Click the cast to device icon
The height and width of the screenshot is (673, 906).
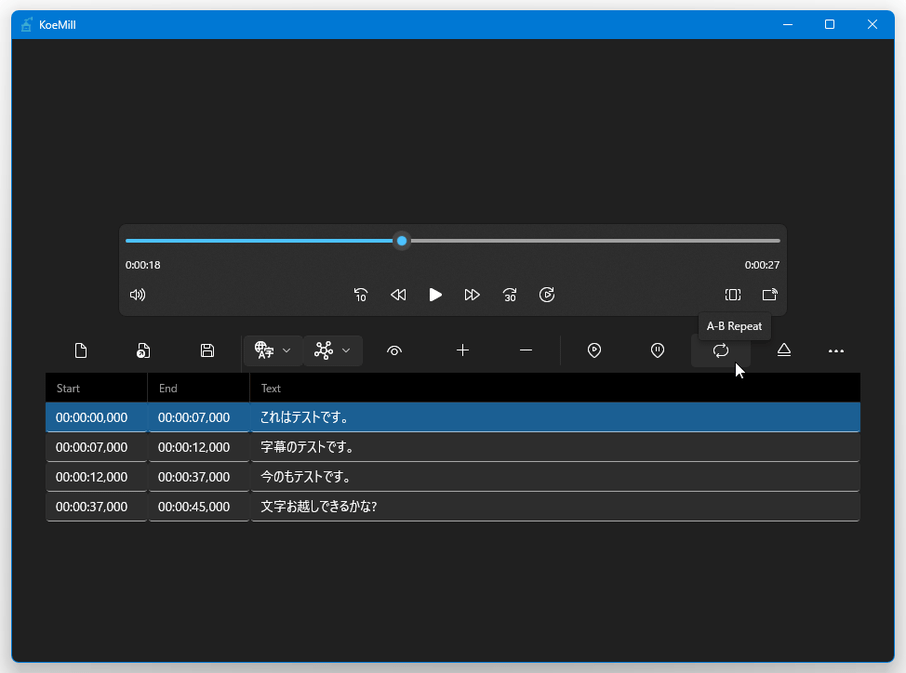click(769, 295)
